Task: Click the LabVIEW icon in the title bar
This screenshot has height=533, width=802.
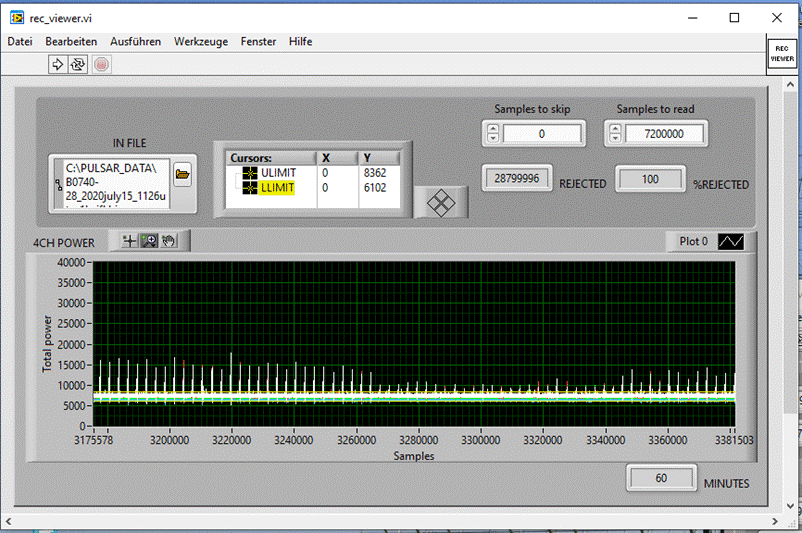Action: [x=17, y=18]
